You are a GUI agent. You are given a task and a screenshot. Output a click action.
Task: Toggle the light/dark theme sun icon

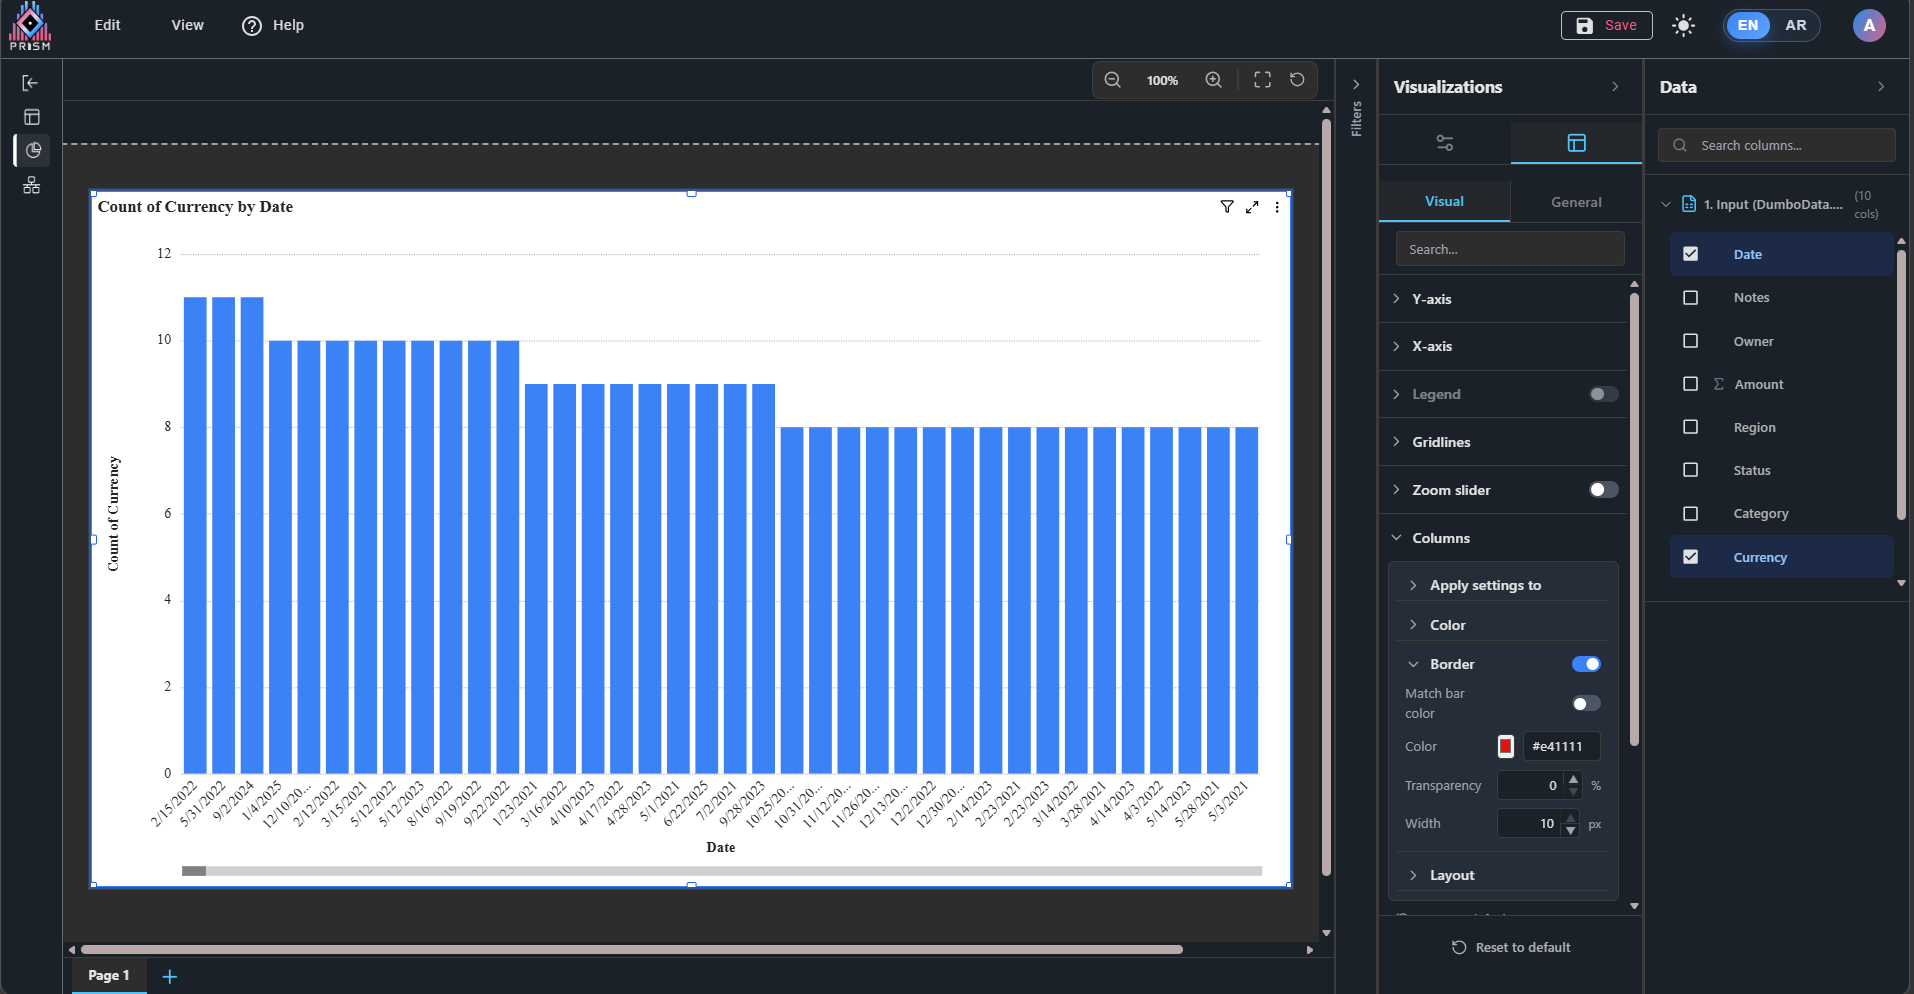[1684, 26]
